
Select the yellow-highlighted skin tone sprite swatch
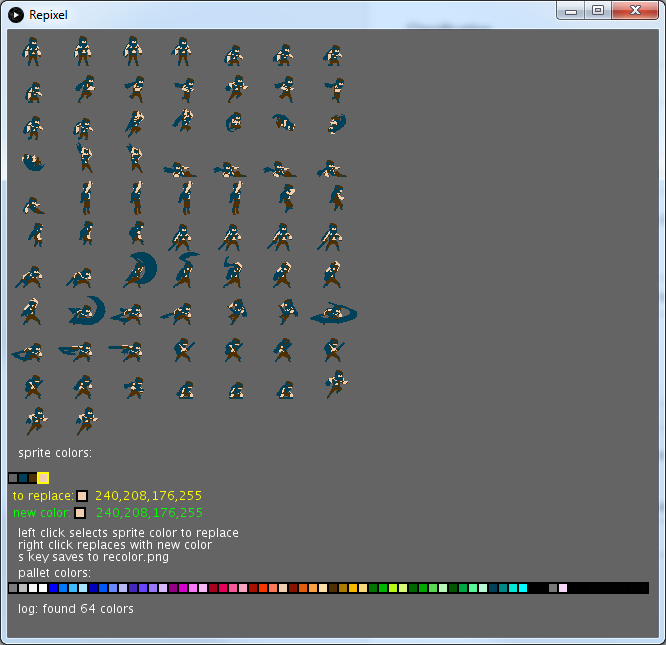tap(43, 478)
